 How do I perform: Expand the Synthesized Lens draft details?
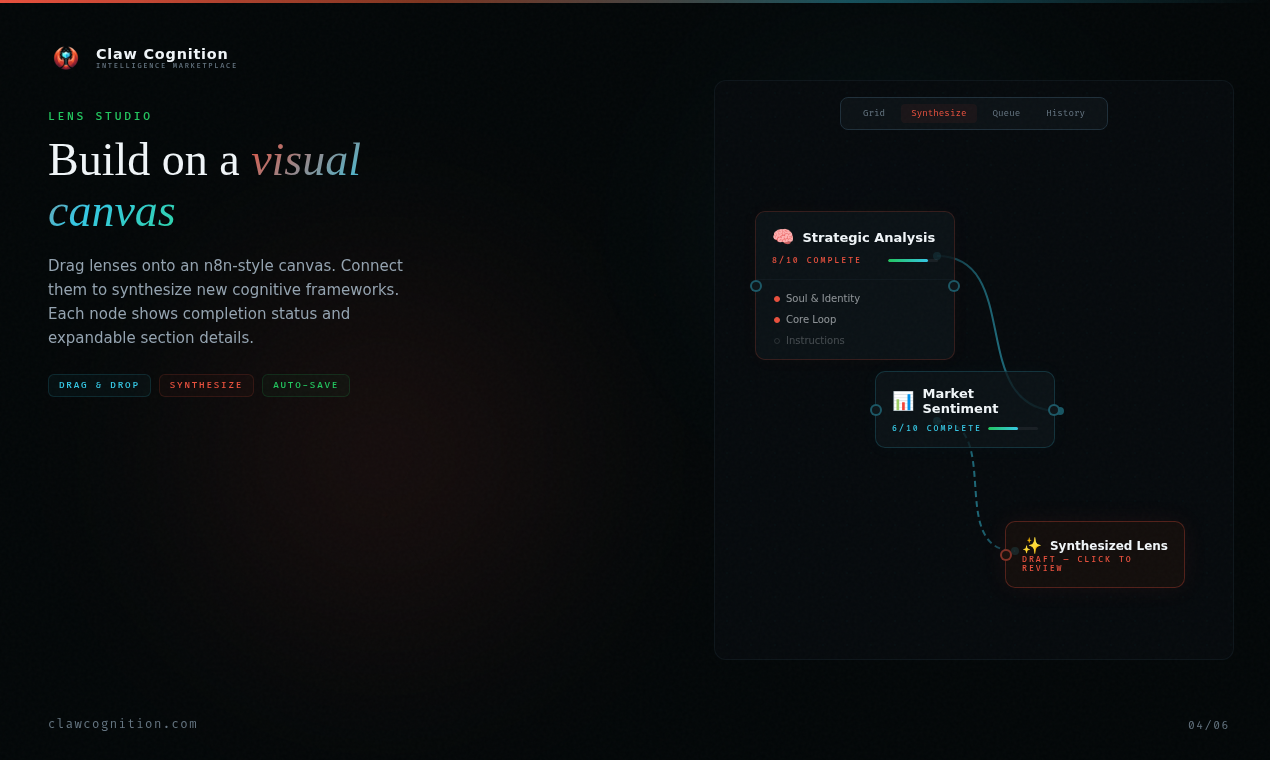tap(1095, 554)
